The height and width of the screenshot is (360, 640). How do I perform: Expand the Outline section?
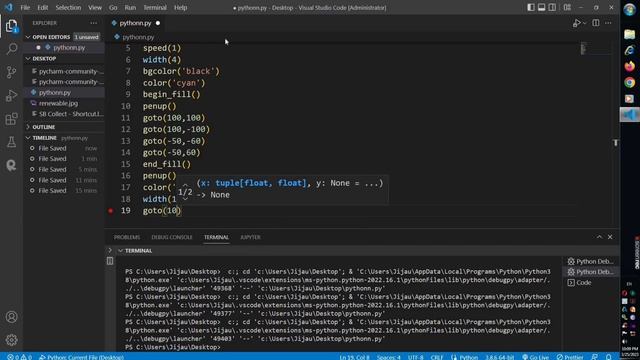(x=28, y=127)
